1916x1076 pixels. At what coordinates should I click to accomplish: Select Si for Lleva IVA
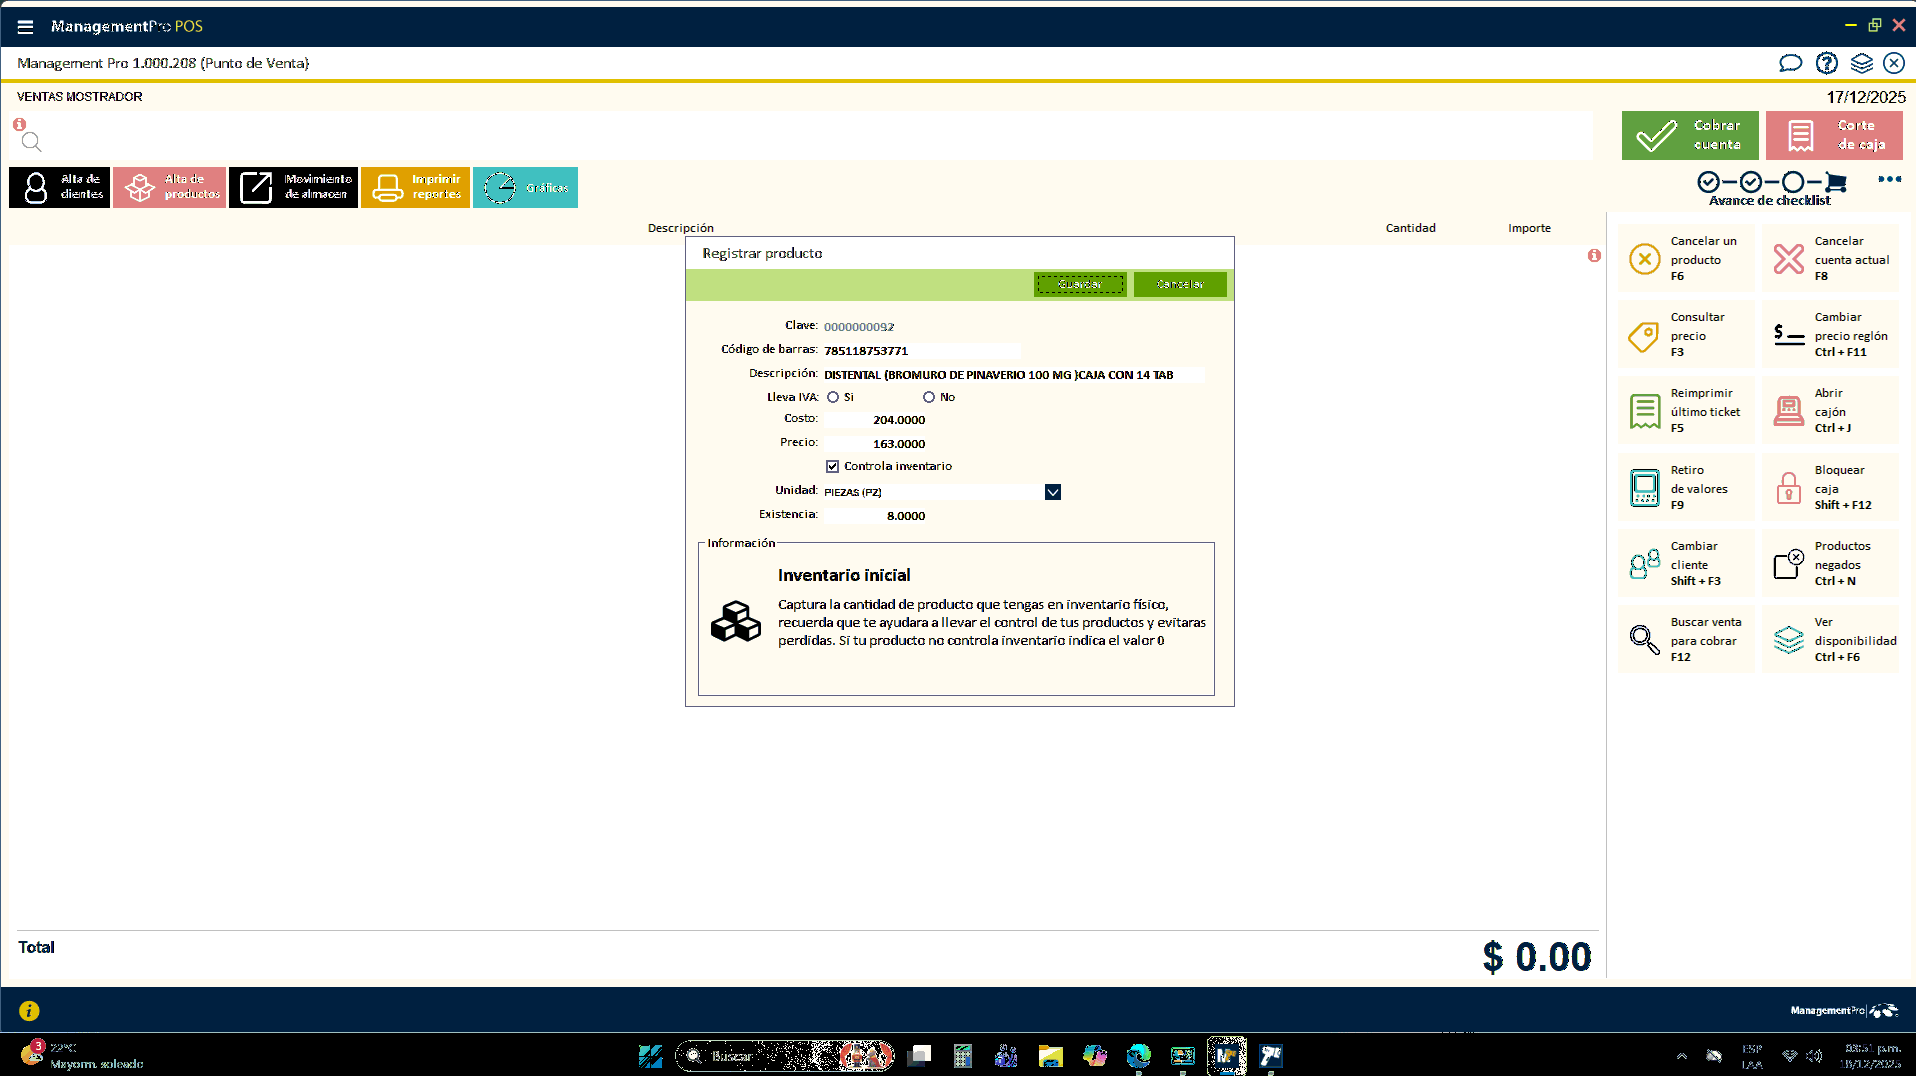[833, 397]
